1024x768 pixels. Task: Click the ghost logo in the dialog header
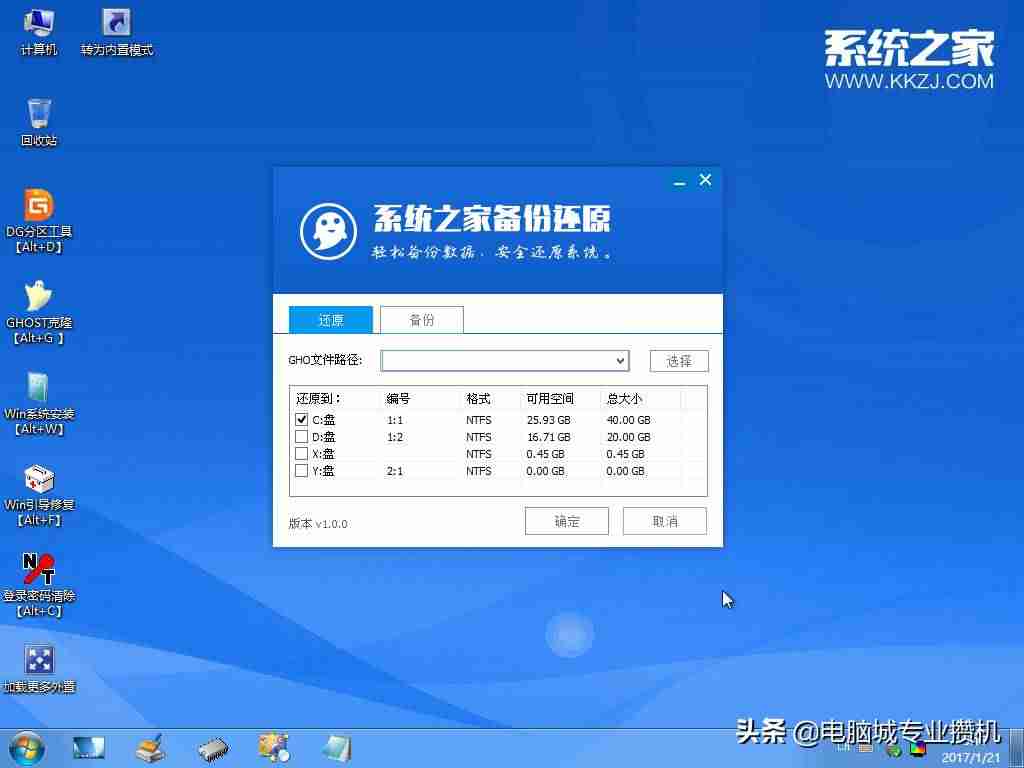point(328,231)
